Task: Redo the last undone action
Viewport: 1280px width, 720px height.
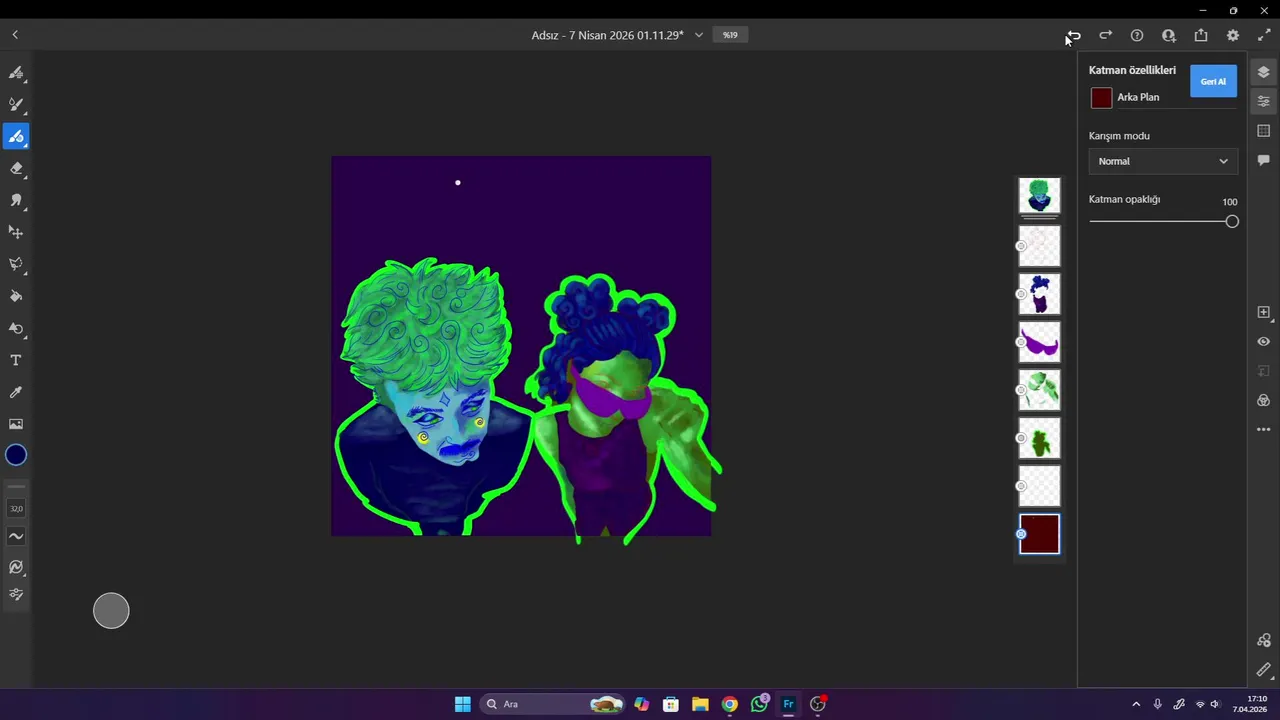Action: pyautogui.click(x=1105, y=35)
